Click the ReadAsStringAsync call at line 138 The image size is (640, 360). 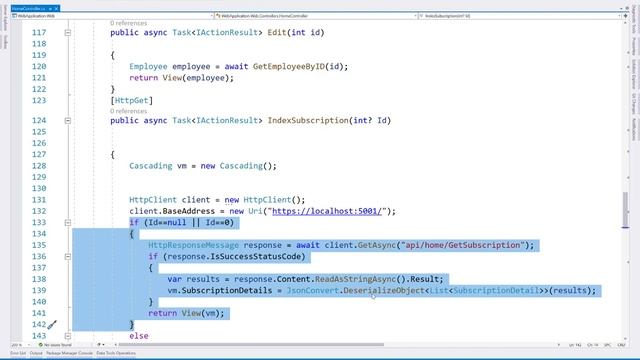coord(355,280)
